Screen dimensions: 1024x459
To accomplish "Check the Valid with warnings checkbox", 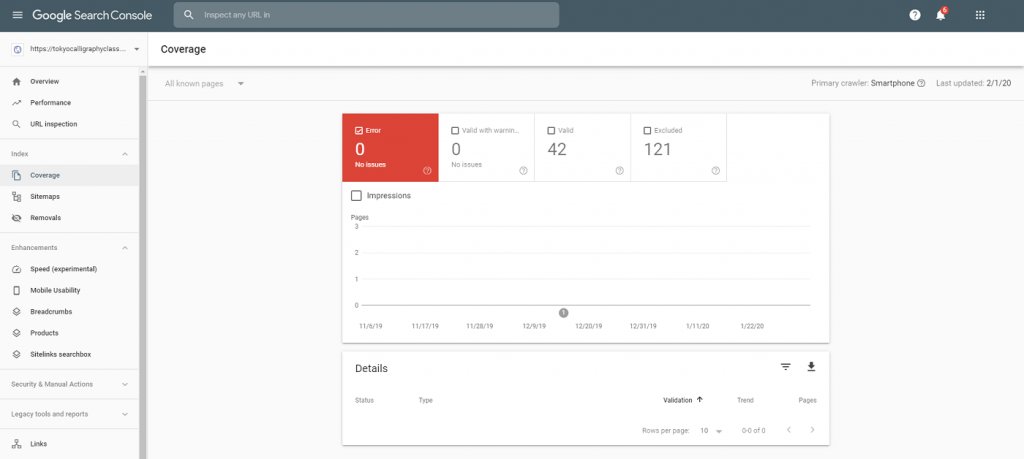I will point(455,131).
